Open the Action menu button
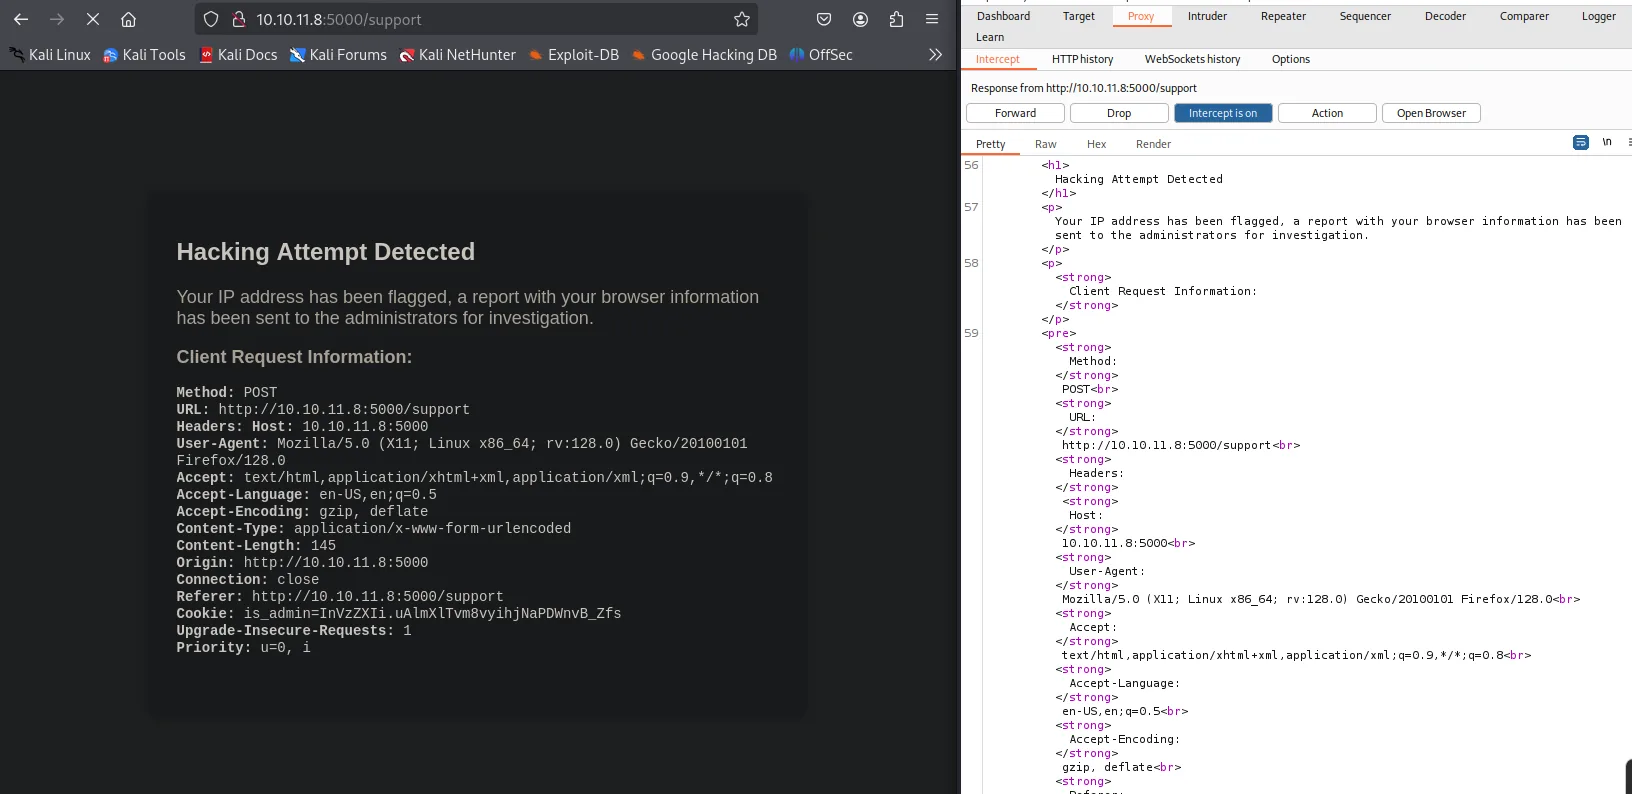Viewport: 1632px width, 794px height. [1327, 113]
